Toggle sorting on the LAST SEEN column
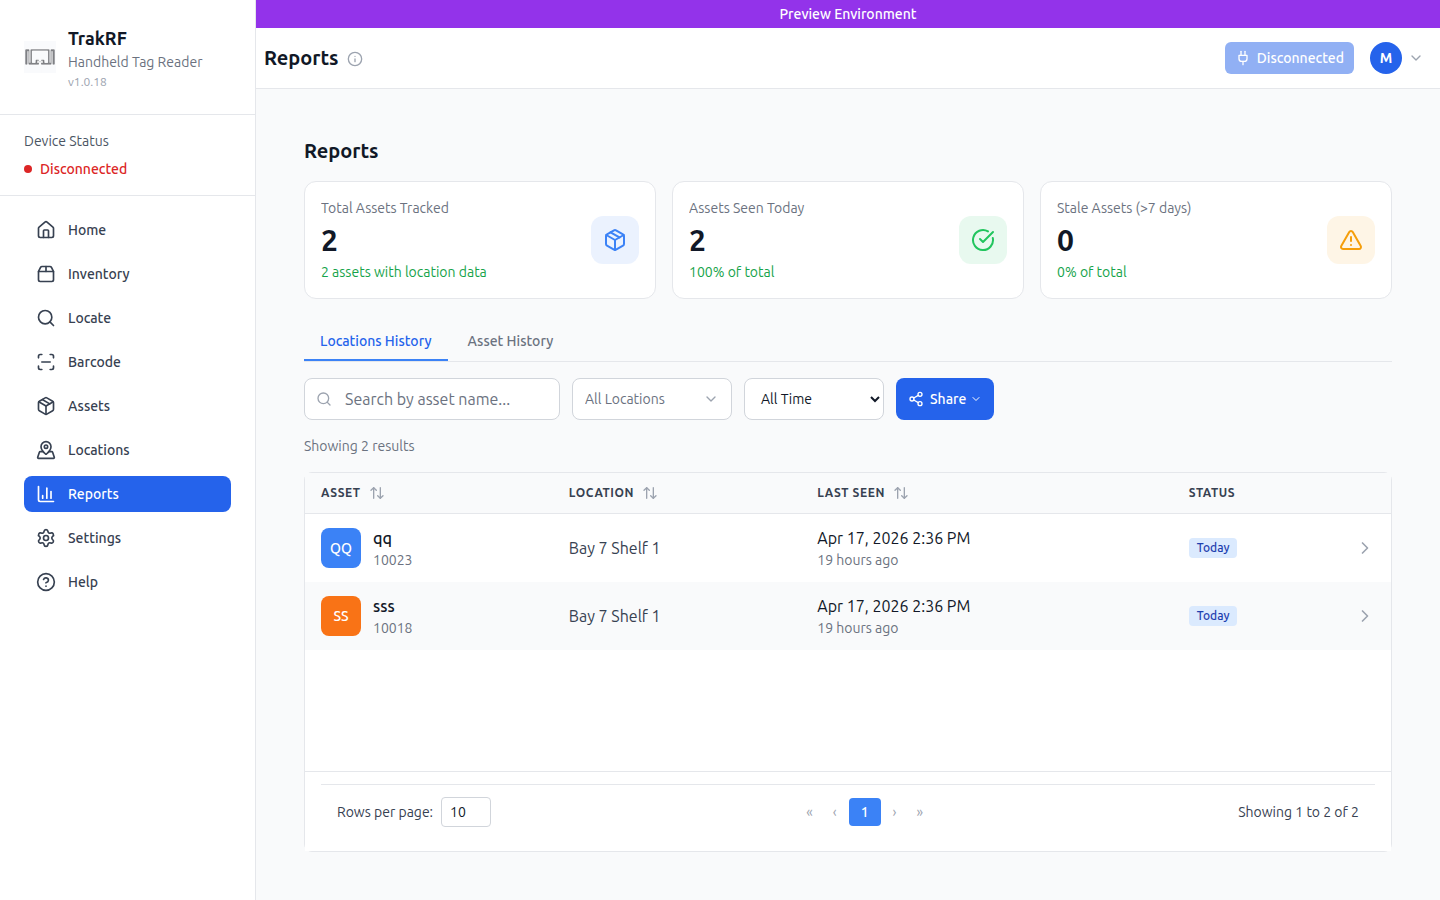 tap(902, 492)
